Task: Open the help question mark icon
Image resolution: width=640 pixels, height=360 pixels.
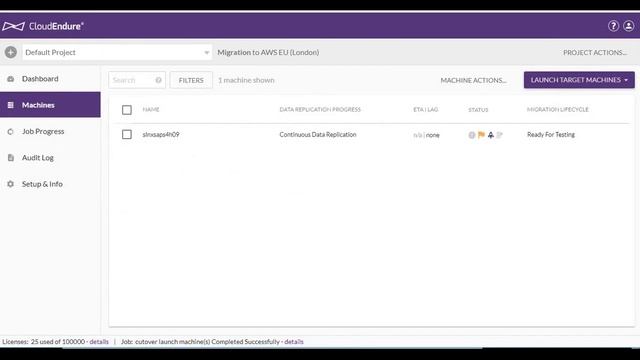Action: 613,26
